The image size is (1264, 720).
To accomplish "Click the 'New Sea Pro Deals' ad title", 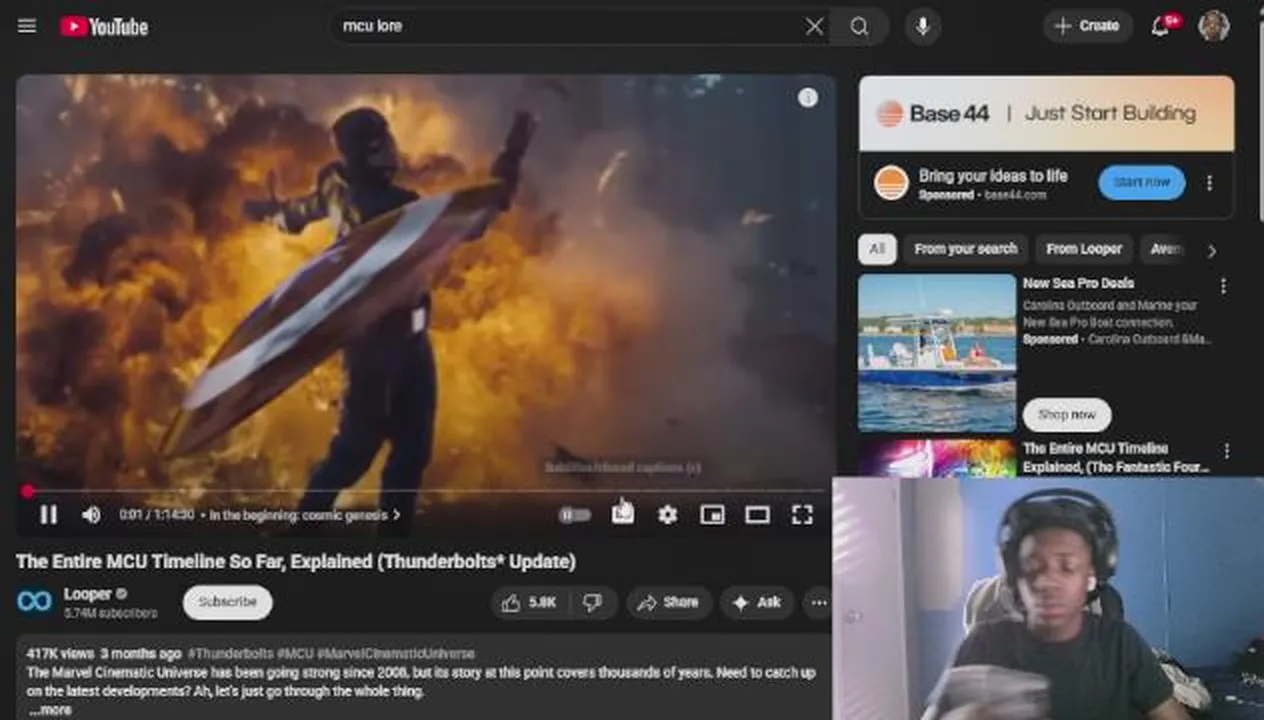I will tap(1078, 283).
